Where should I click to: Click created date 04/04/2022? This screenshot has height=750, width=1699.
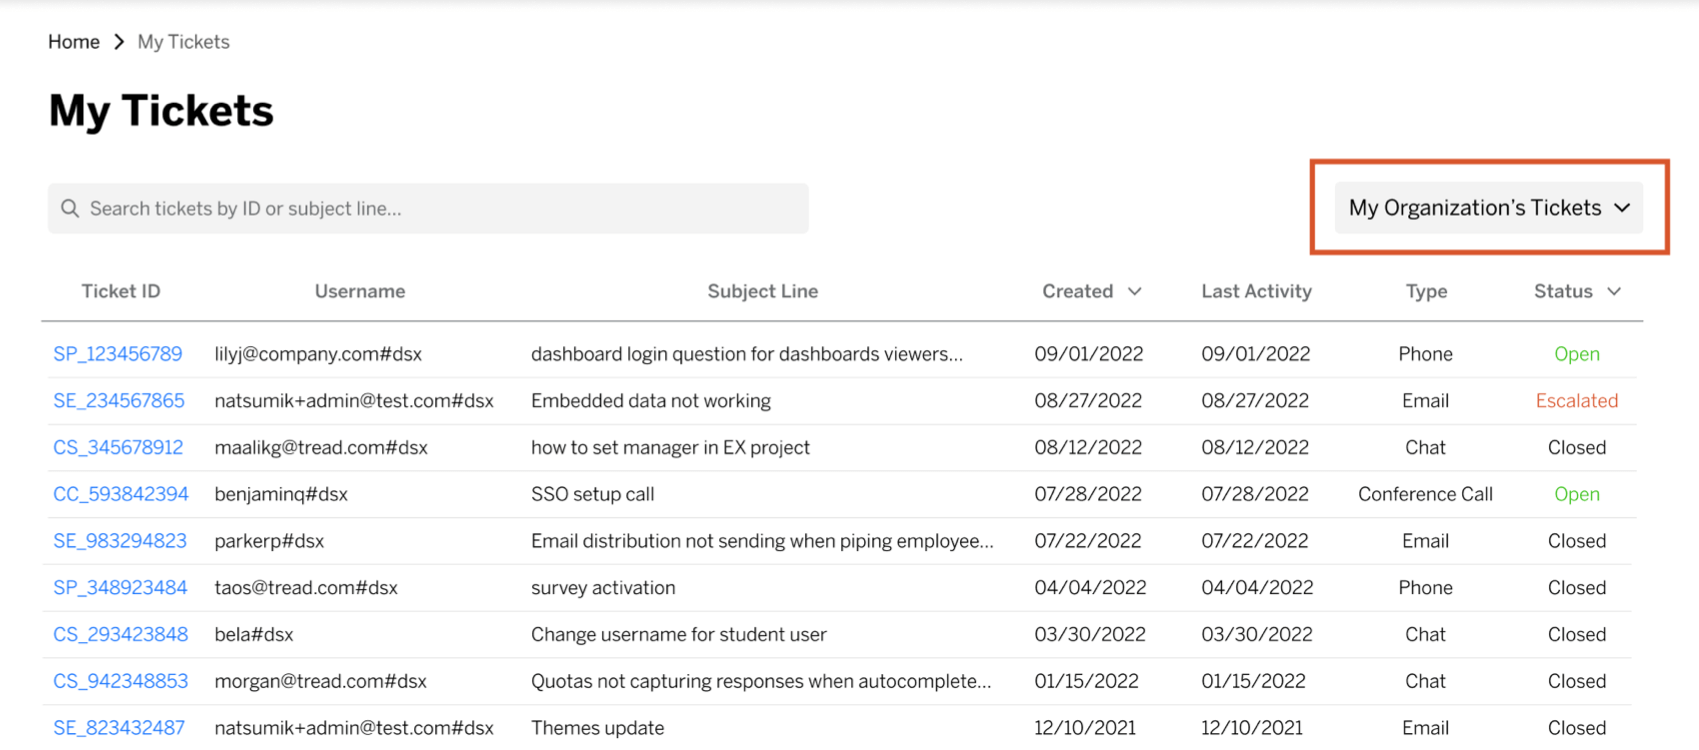(x=1090, y=588)
